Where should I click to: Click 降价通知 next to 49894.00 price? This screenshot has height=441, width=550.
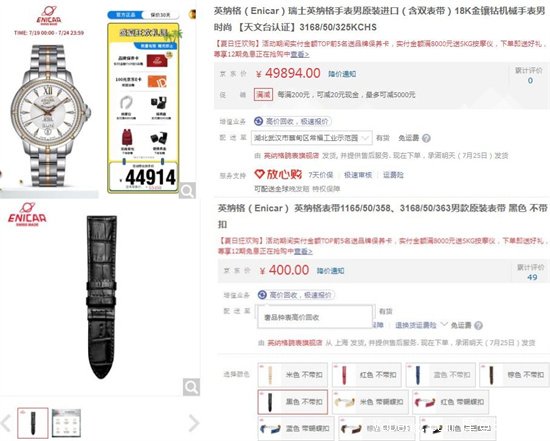(x=342, y=74)
